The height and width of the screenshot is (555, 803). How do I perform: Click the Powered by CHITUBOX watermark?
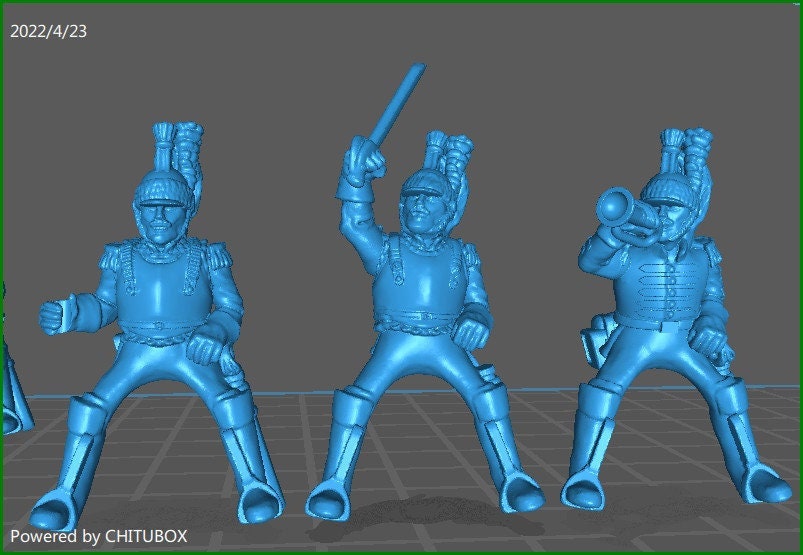pyautogui.click(x=98, y=536)
